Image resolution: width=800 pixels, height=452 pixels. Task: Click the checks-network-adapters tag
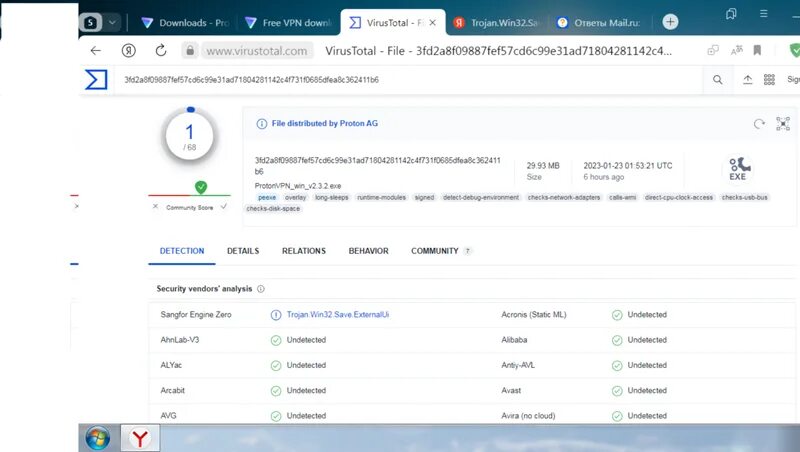[564, 197]
